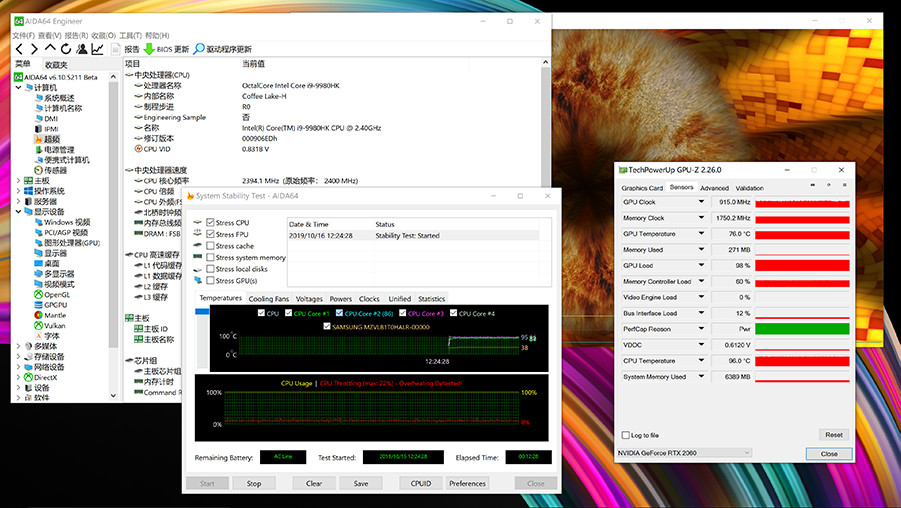Select 便携式计算机 tree item
Screen dimensions: 901x508
(67, 160)
